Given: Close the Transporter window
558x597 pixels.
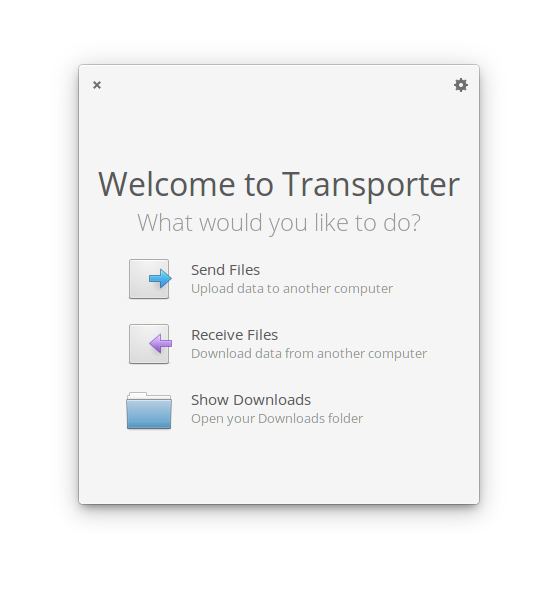Looking at the screenshot, I should click(97, 85).
